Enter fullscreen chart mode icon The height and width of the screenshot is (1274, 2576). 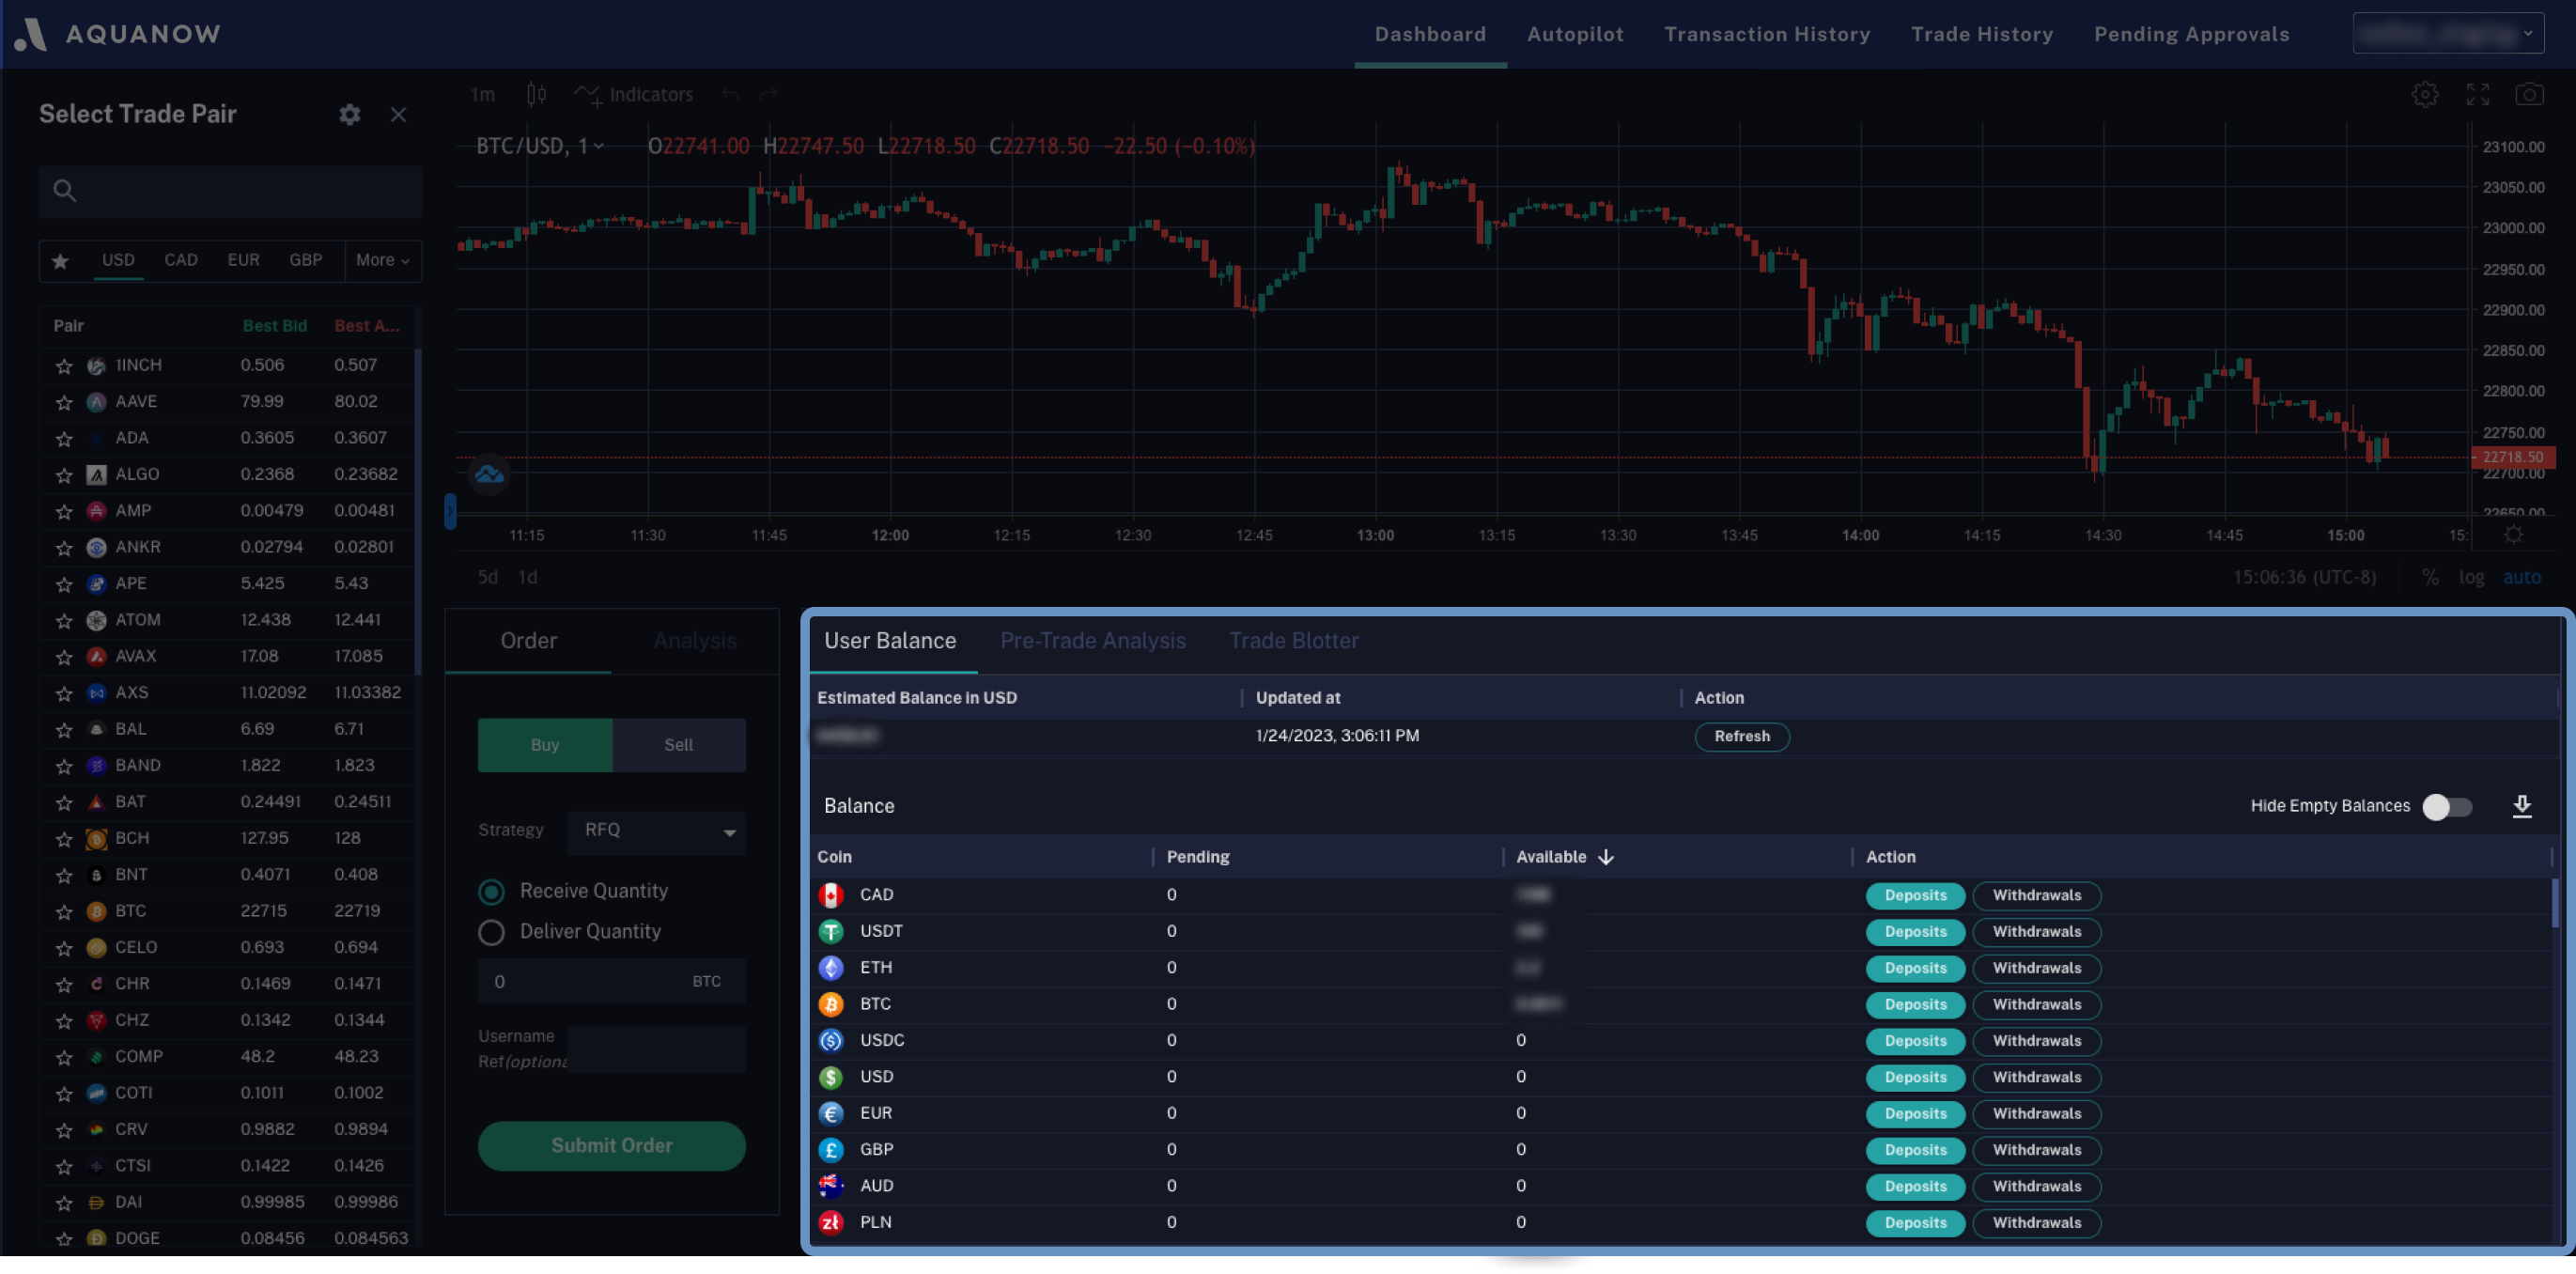coord(2477,94)
